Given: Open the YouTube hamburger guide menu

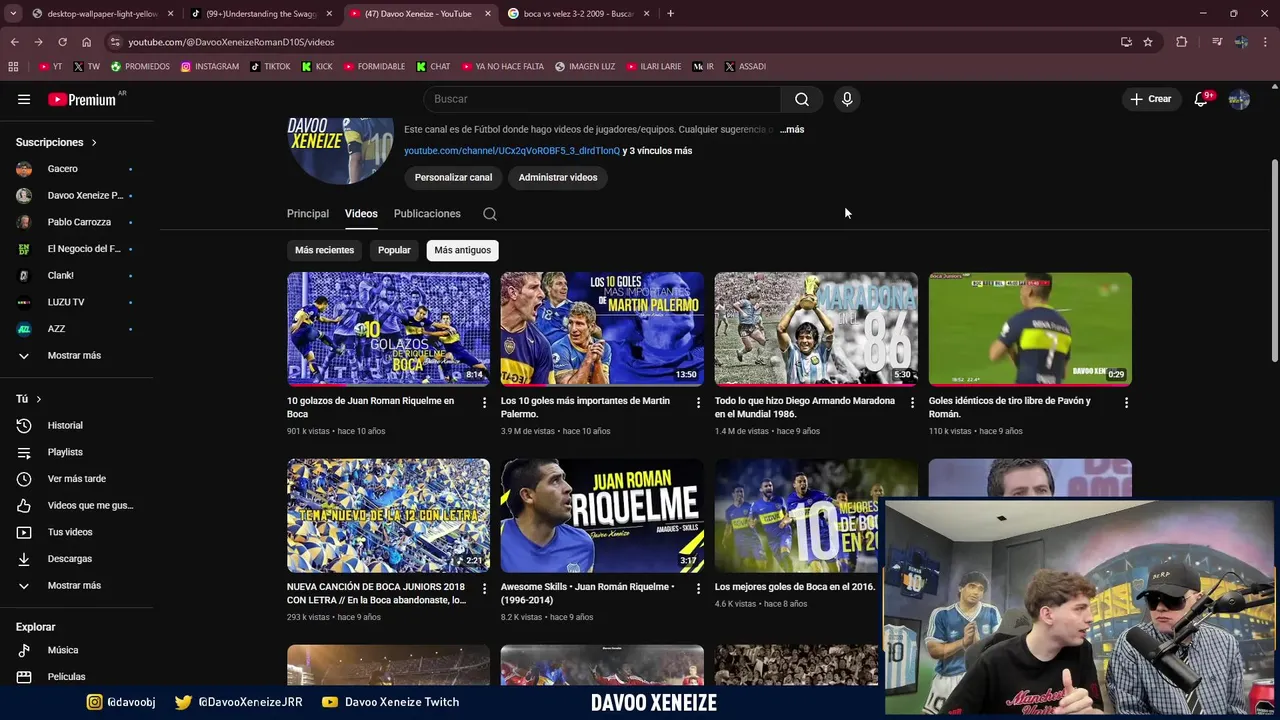Looking at the screenshot, I should (24, 99).
